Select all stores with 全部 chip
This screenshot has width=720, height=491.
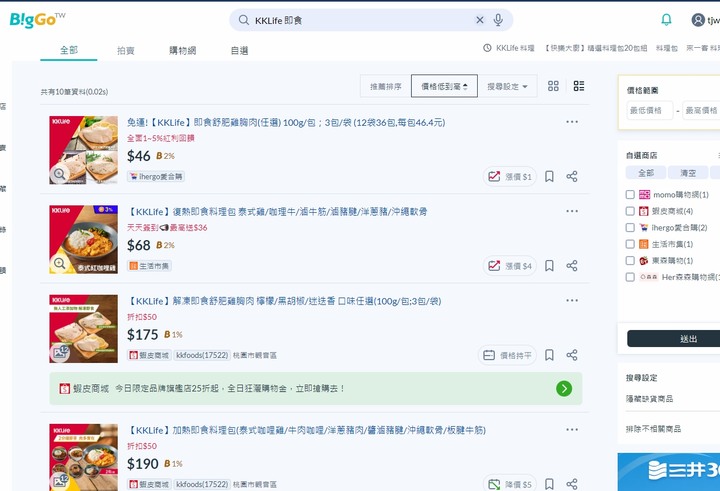(646, 173)
